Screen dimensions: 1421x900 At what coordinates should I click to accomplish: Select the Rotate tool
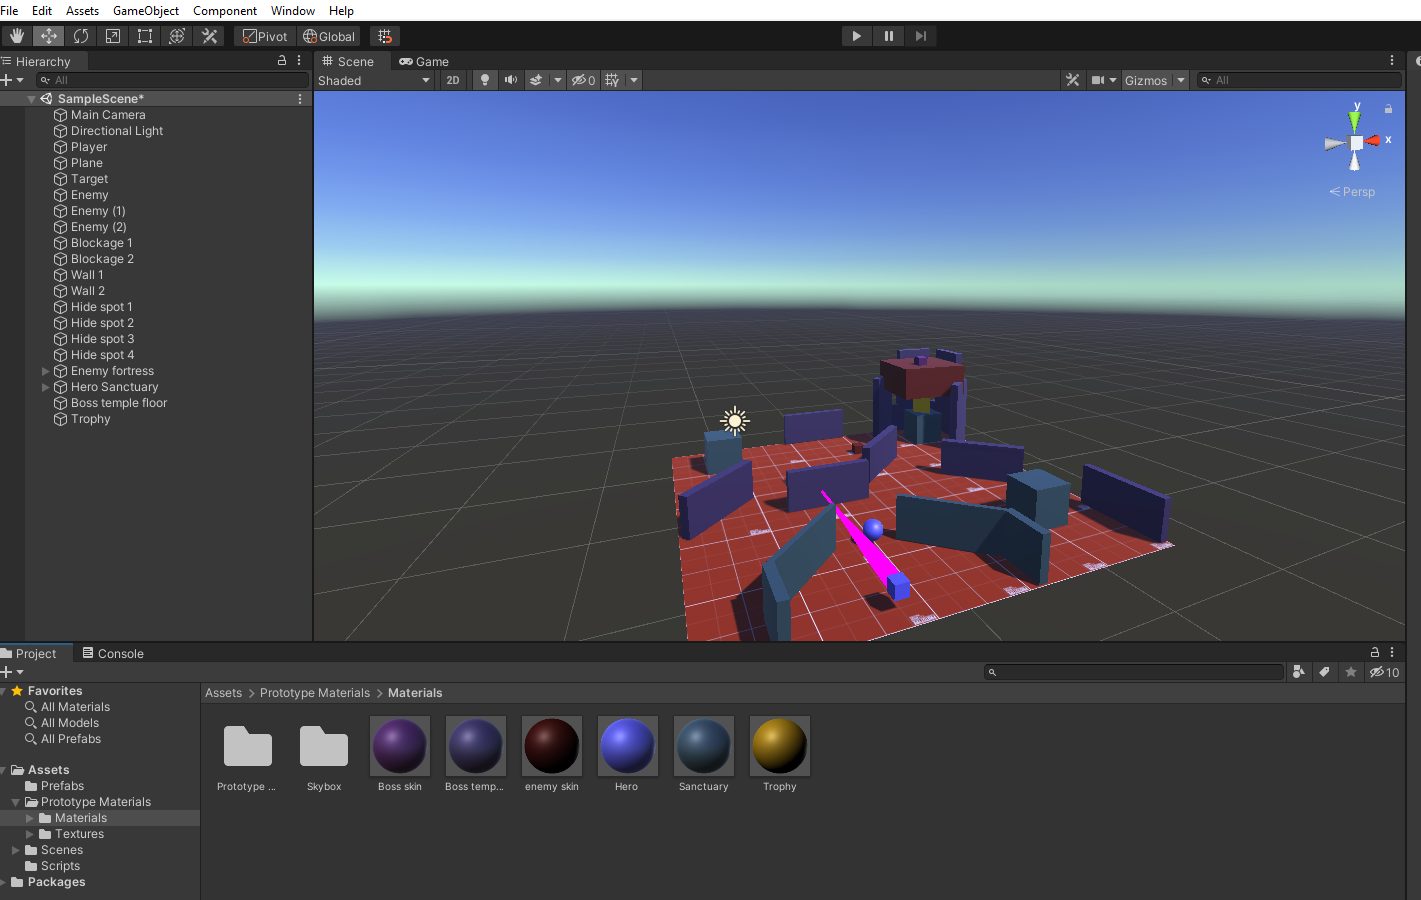81,36
